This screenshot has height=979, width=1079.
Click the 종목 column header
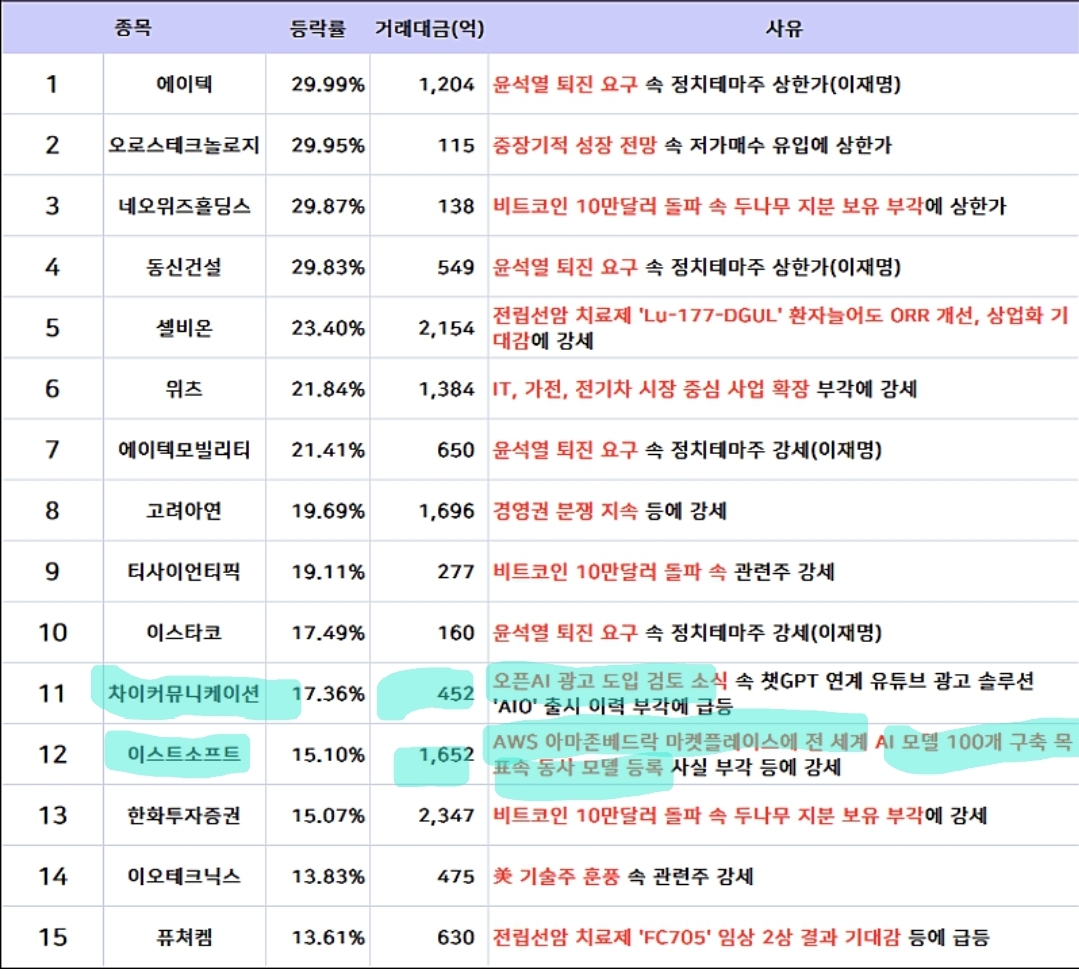[x=133, y=28]
